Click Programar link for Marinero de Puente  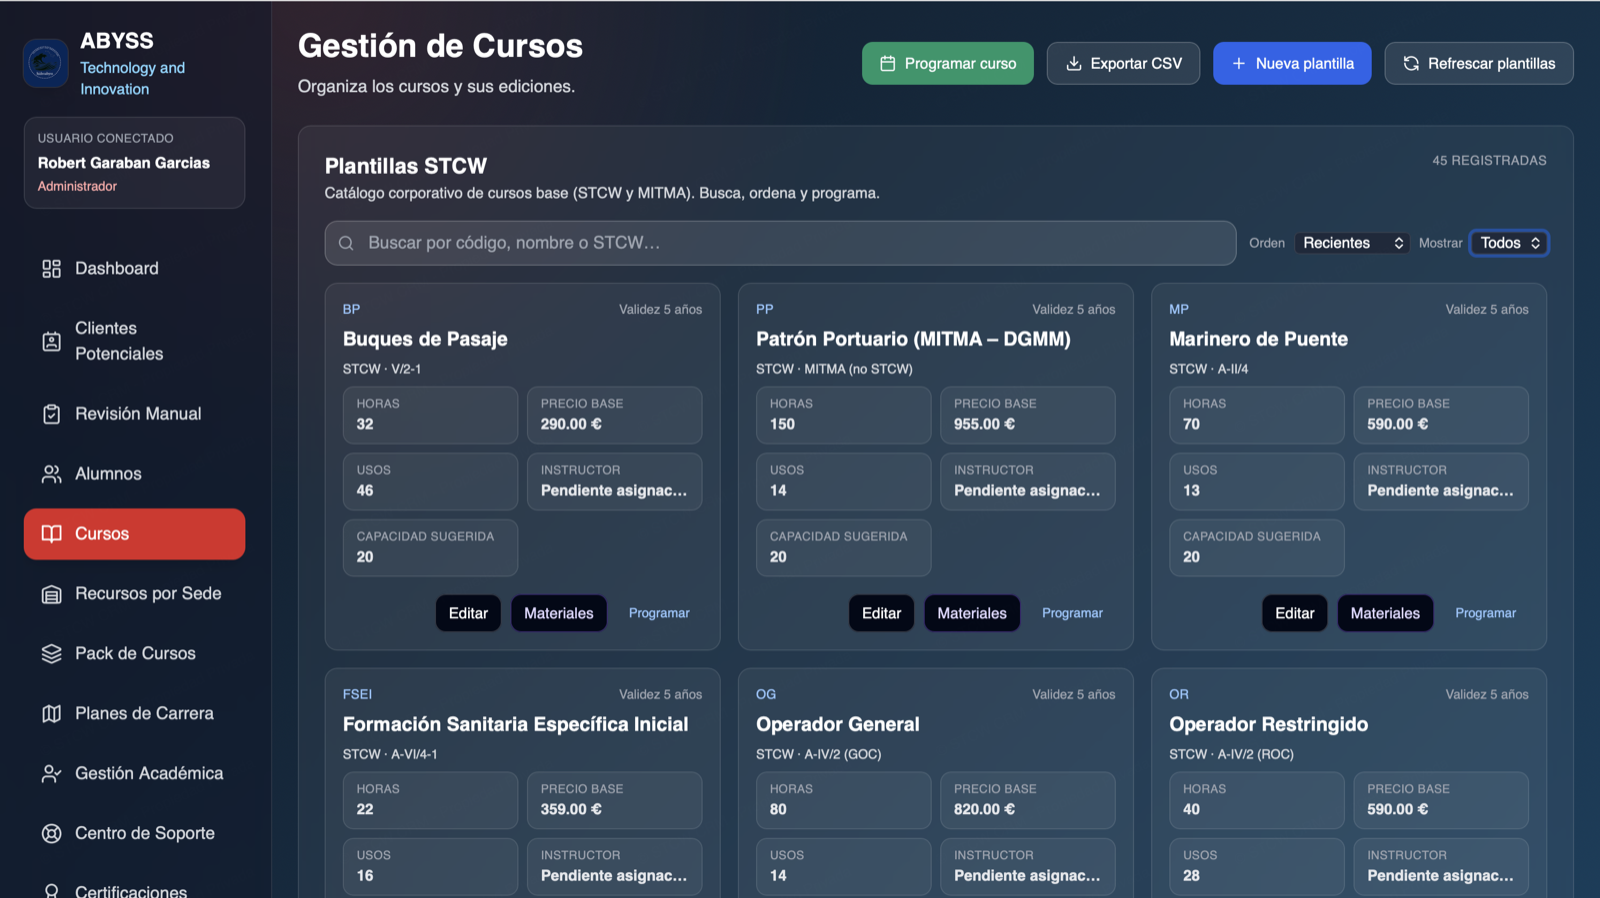tap(1485, 613)
